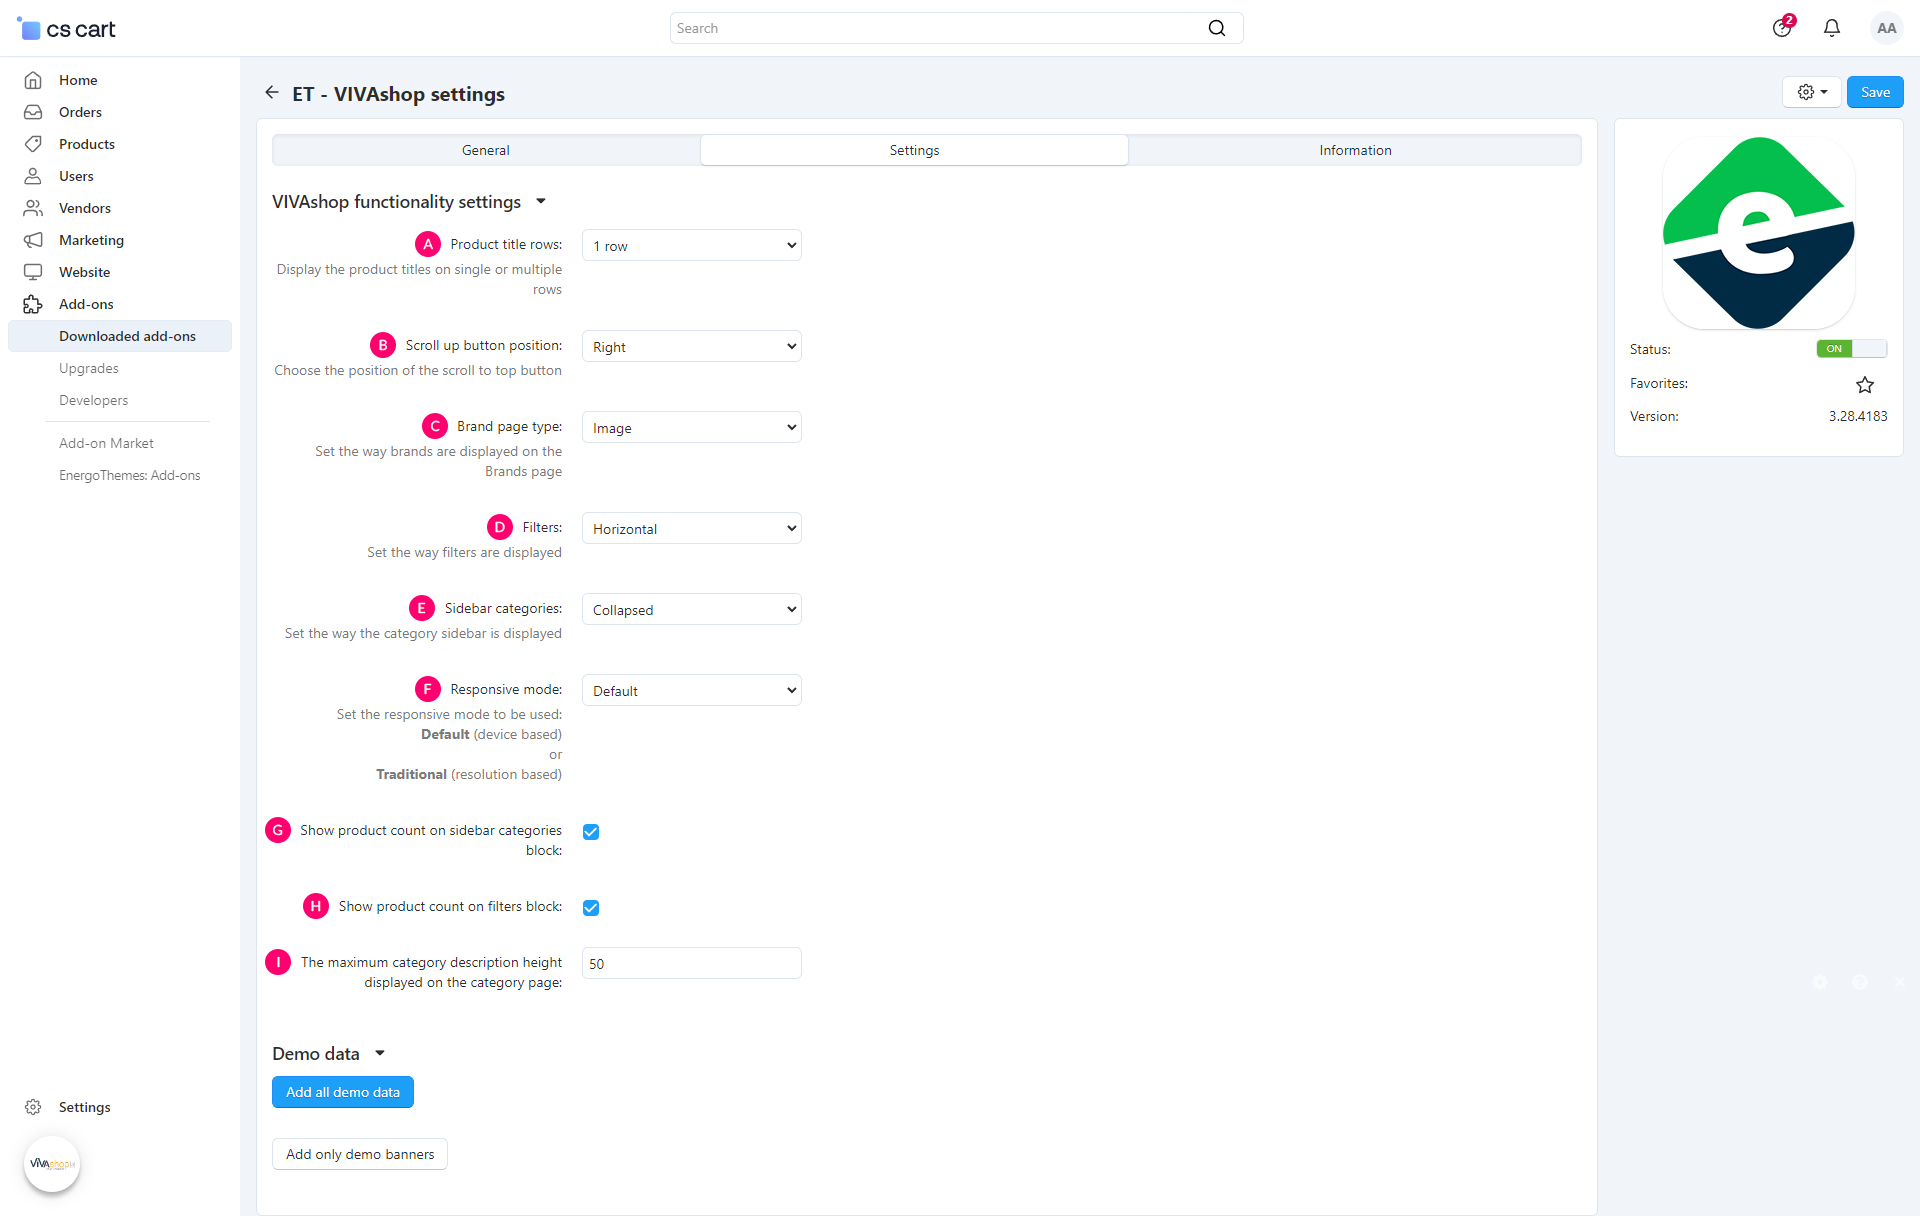This screenshot has width=1920, height=1216.
Task: Click the Orders inbox icon
Action: [33, 112]
